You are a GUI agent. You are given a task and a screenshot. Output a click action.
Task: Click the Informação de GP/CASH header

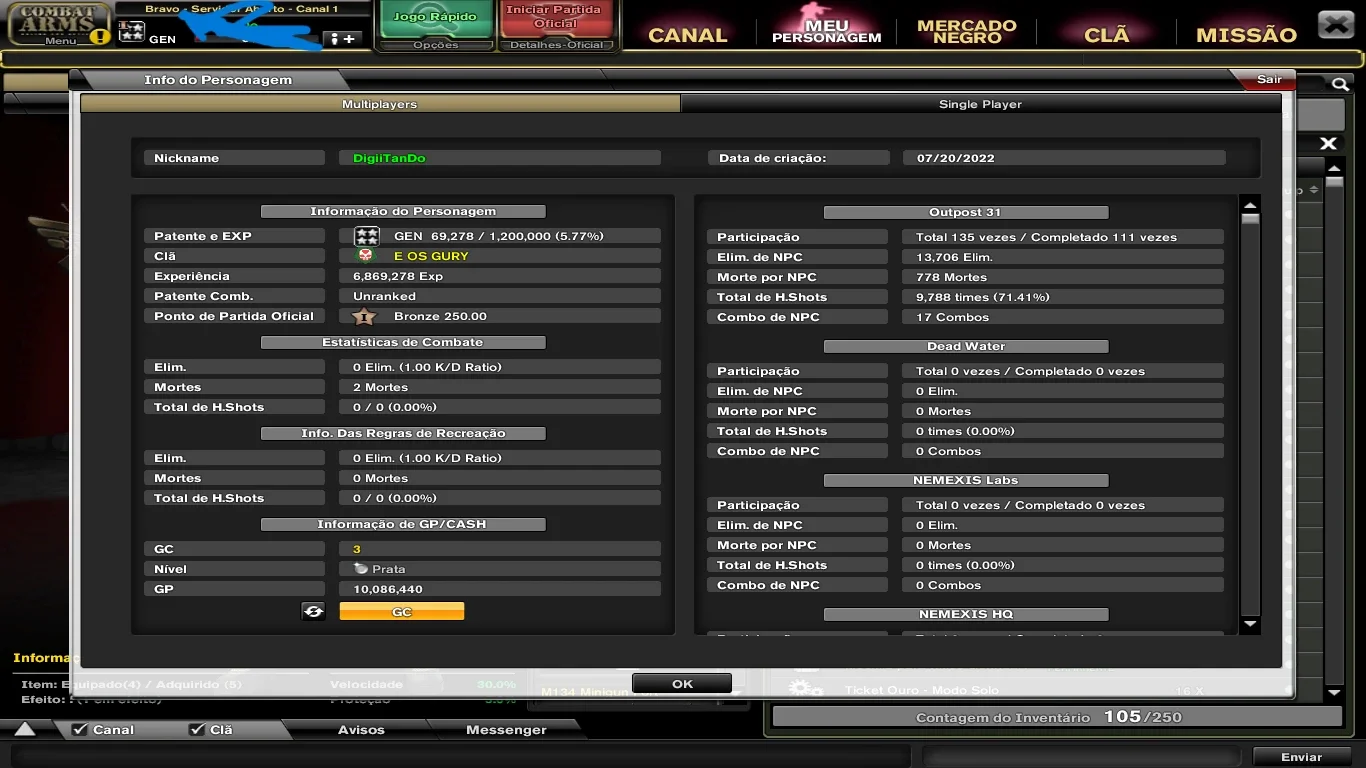pyautogui.click(x=402, y=524)
